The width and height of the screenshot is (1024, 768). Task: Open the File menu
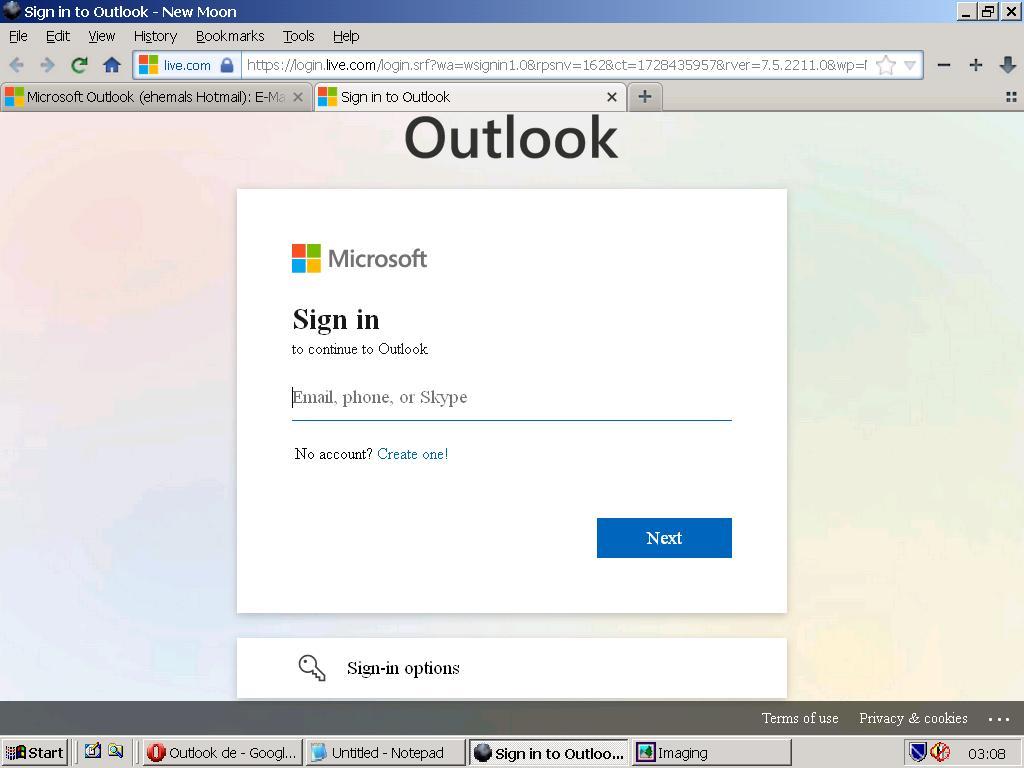(18, 36)
